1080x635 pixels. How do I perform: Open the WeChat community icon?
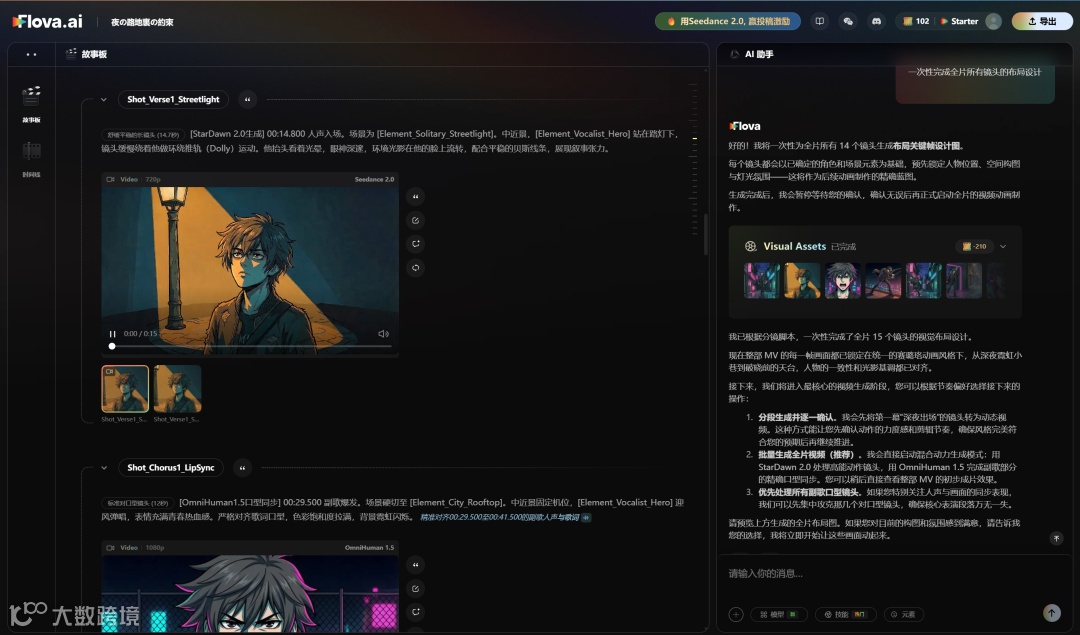coord(848,21)
